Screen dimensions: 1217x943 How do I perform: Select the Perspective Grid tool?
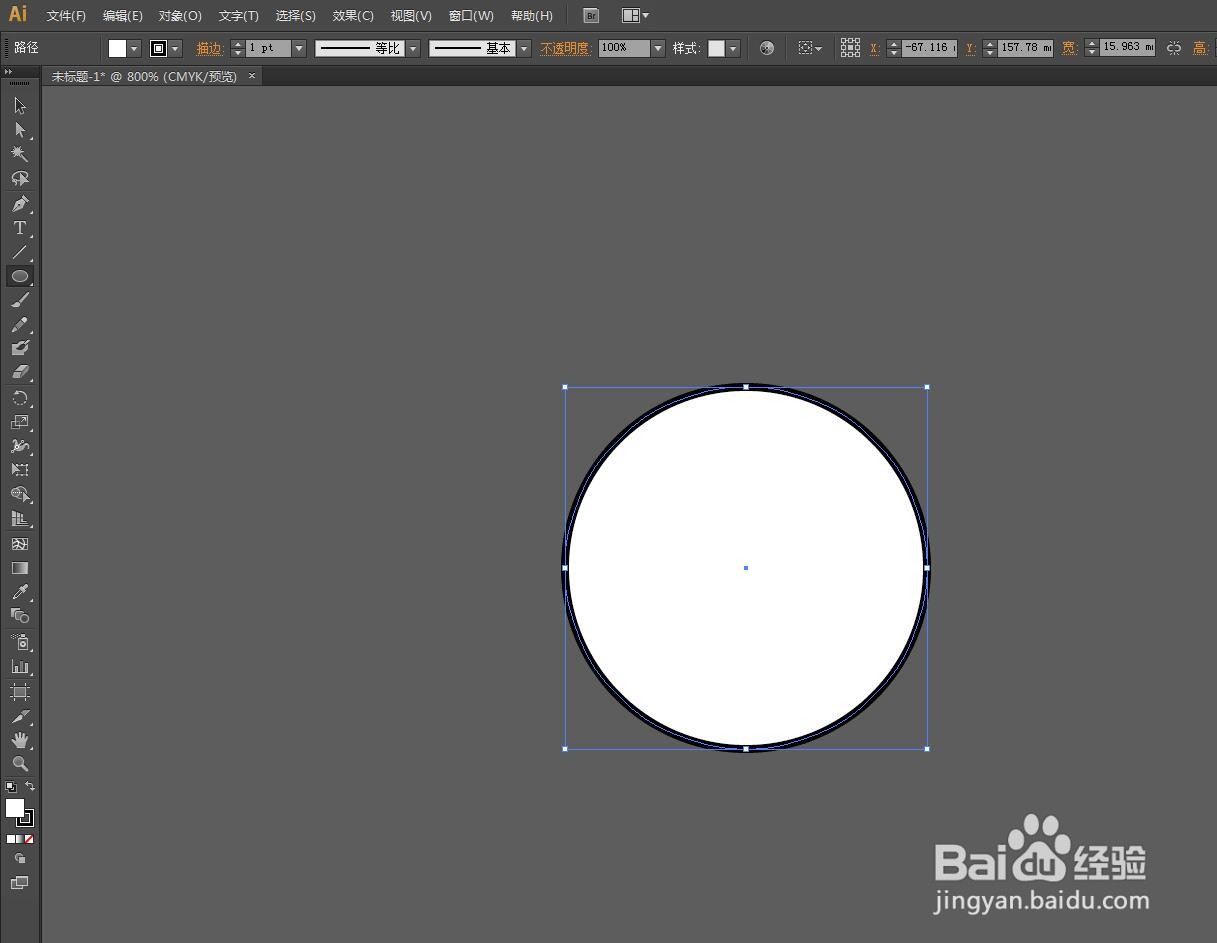coord(20,519)
